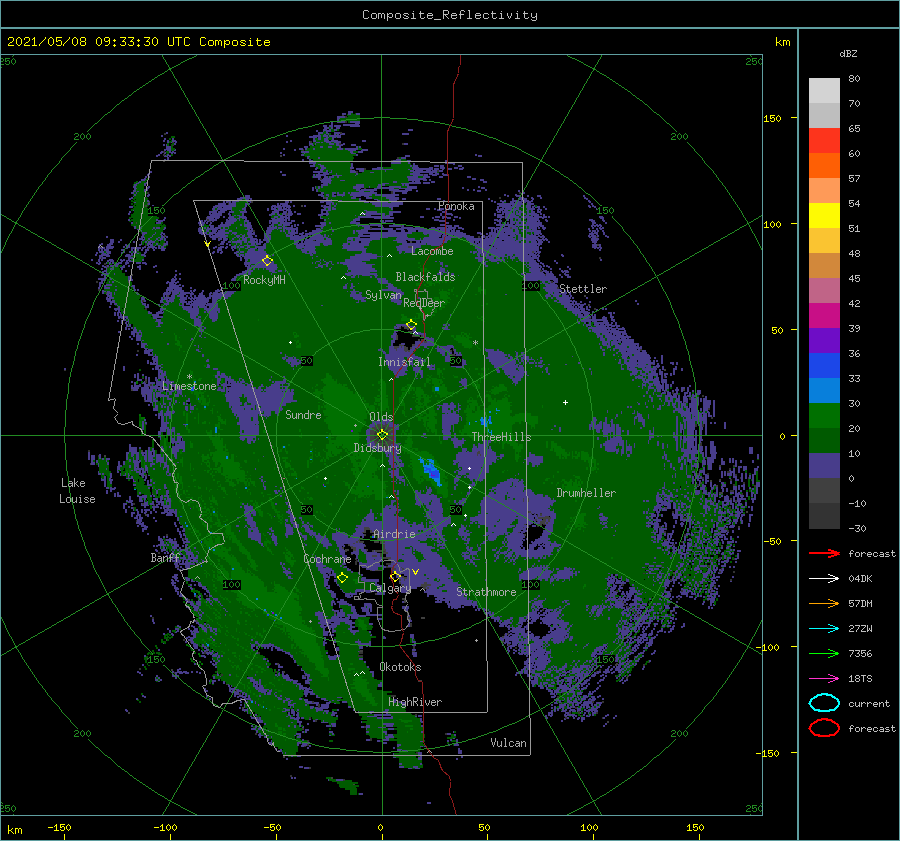Click the Limestone label
The height and width of the screenshot is (841, 900).
point(189,386)
